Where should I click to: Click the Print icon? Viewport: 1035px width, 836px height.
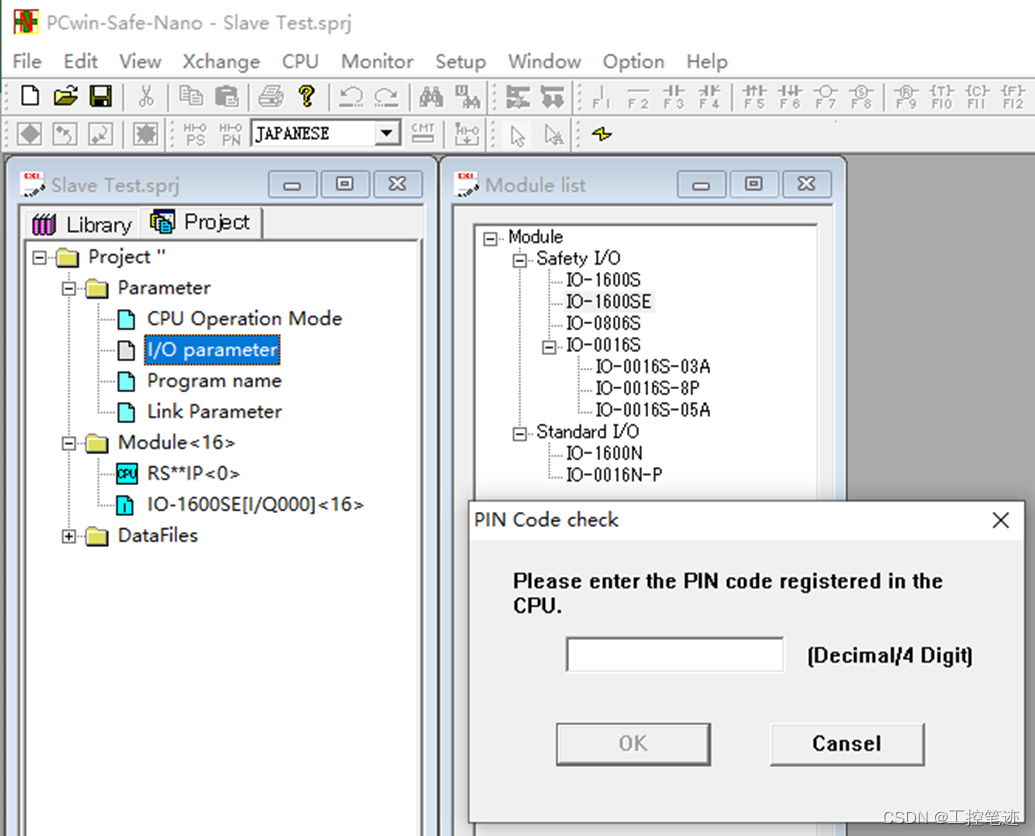tap(271, 96)
